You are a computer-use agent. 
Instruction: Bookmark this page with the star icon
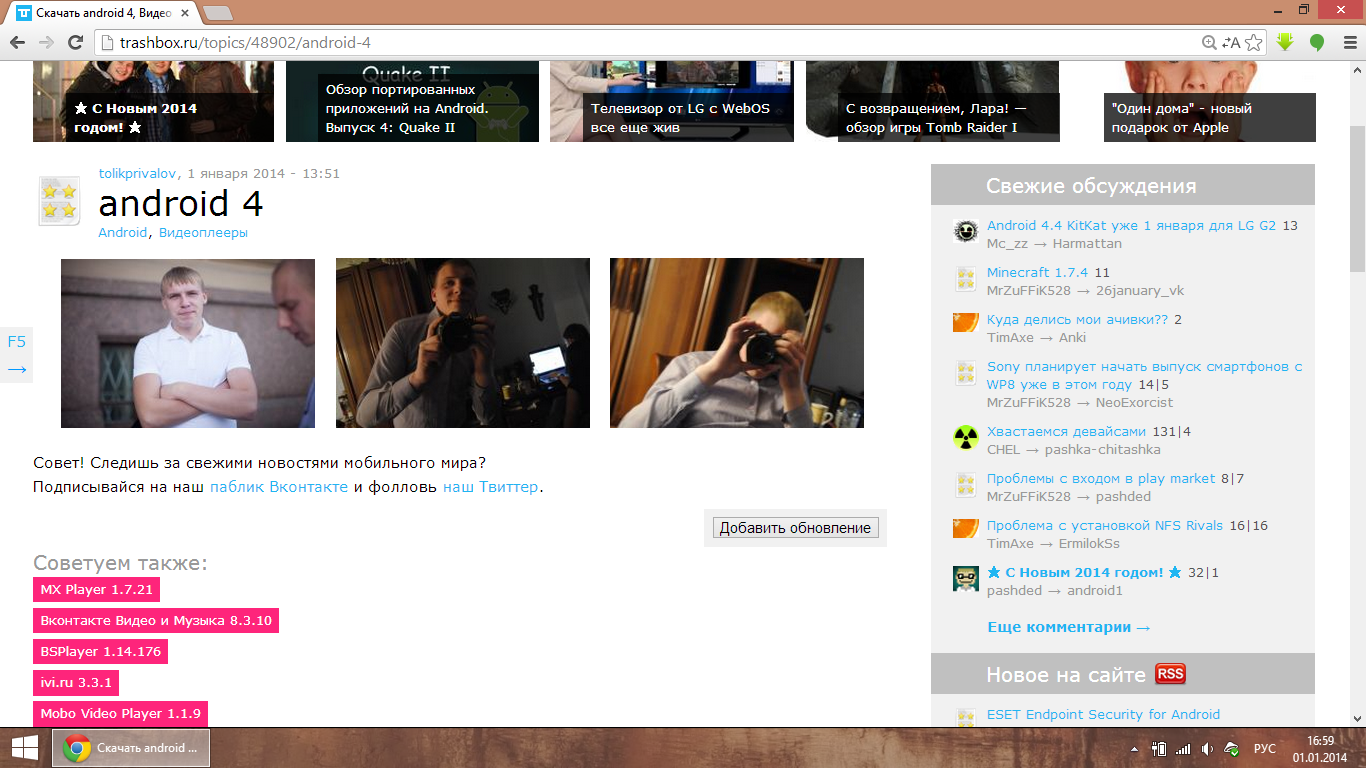[1254, 42]
